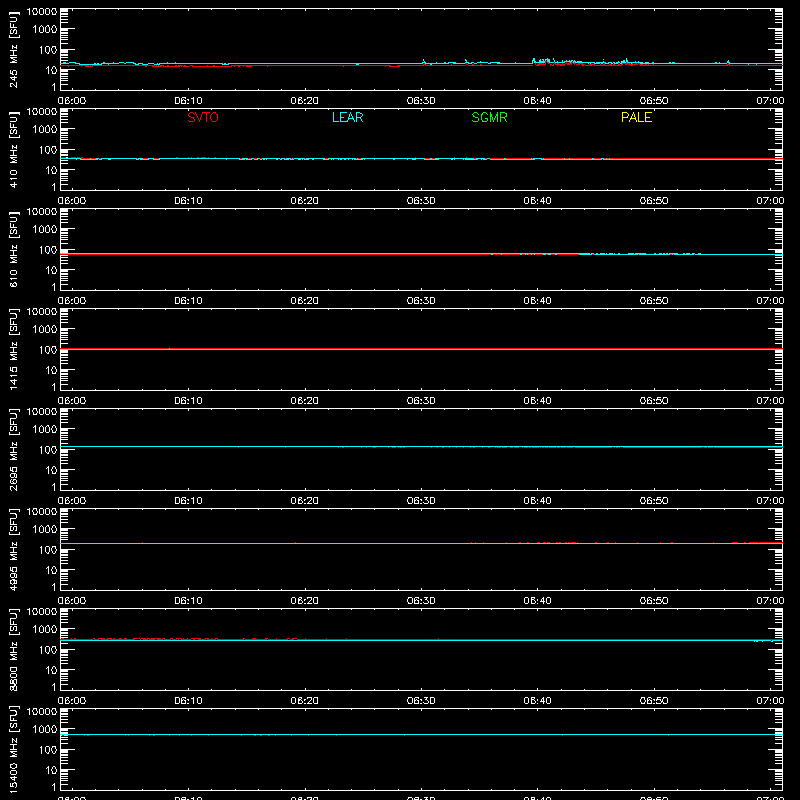Click the 1000 tick label on 245 MHz plot
This screenshot has width=800, height=800.
coord(45,29)
